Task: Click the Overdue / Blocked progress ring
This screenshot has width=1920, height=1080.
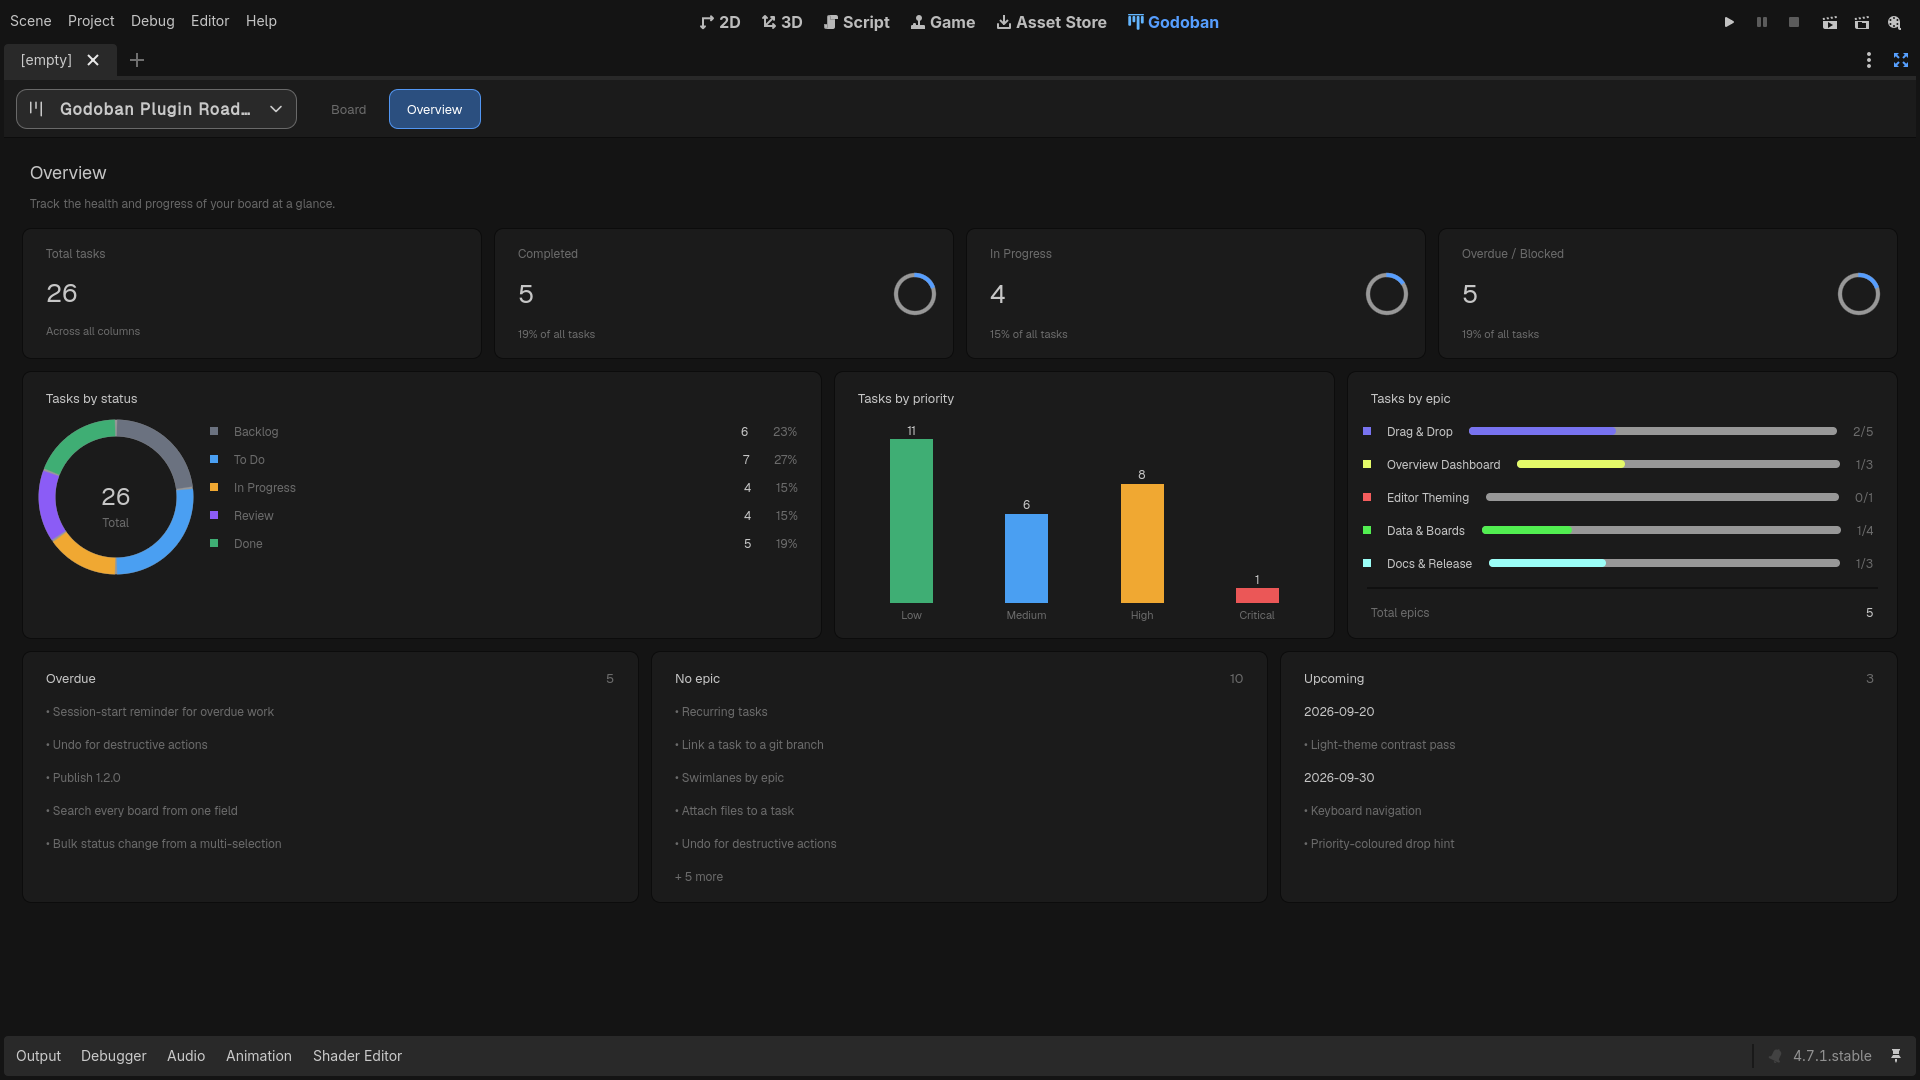Action: [1858, 294]
